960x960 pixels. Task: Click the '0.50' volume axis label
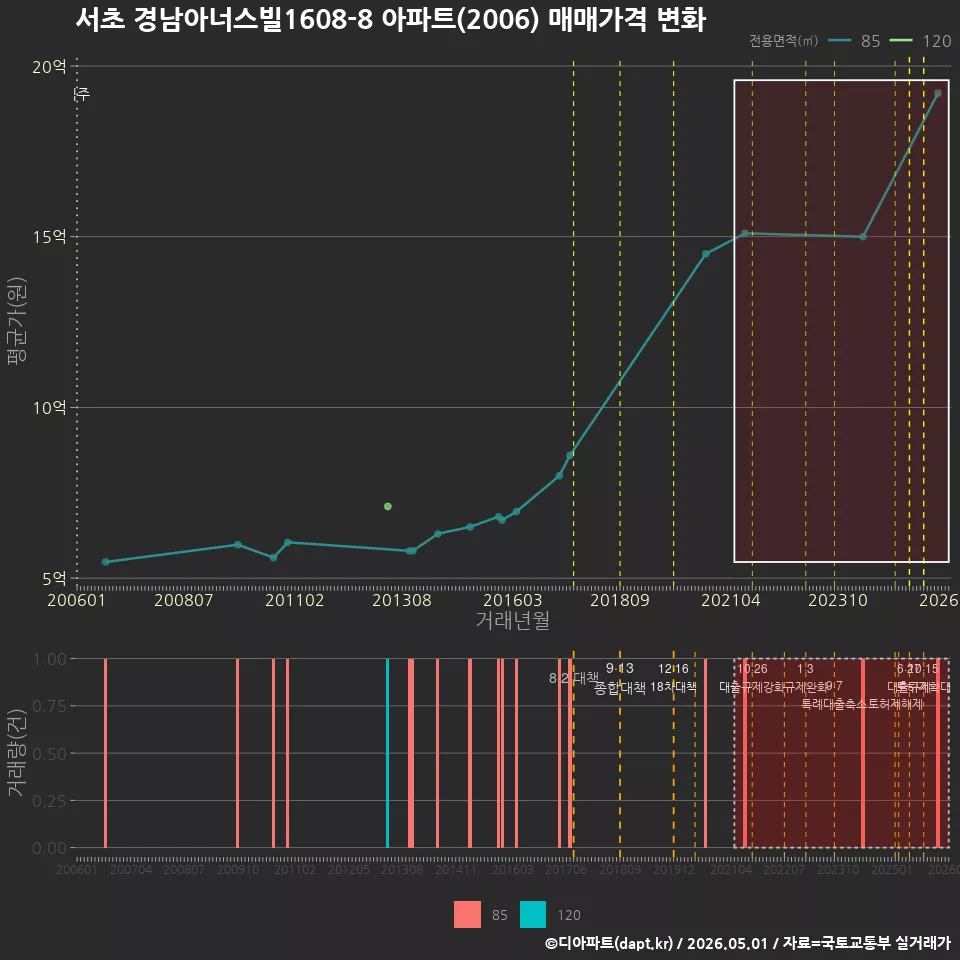(x=49, y=754)
